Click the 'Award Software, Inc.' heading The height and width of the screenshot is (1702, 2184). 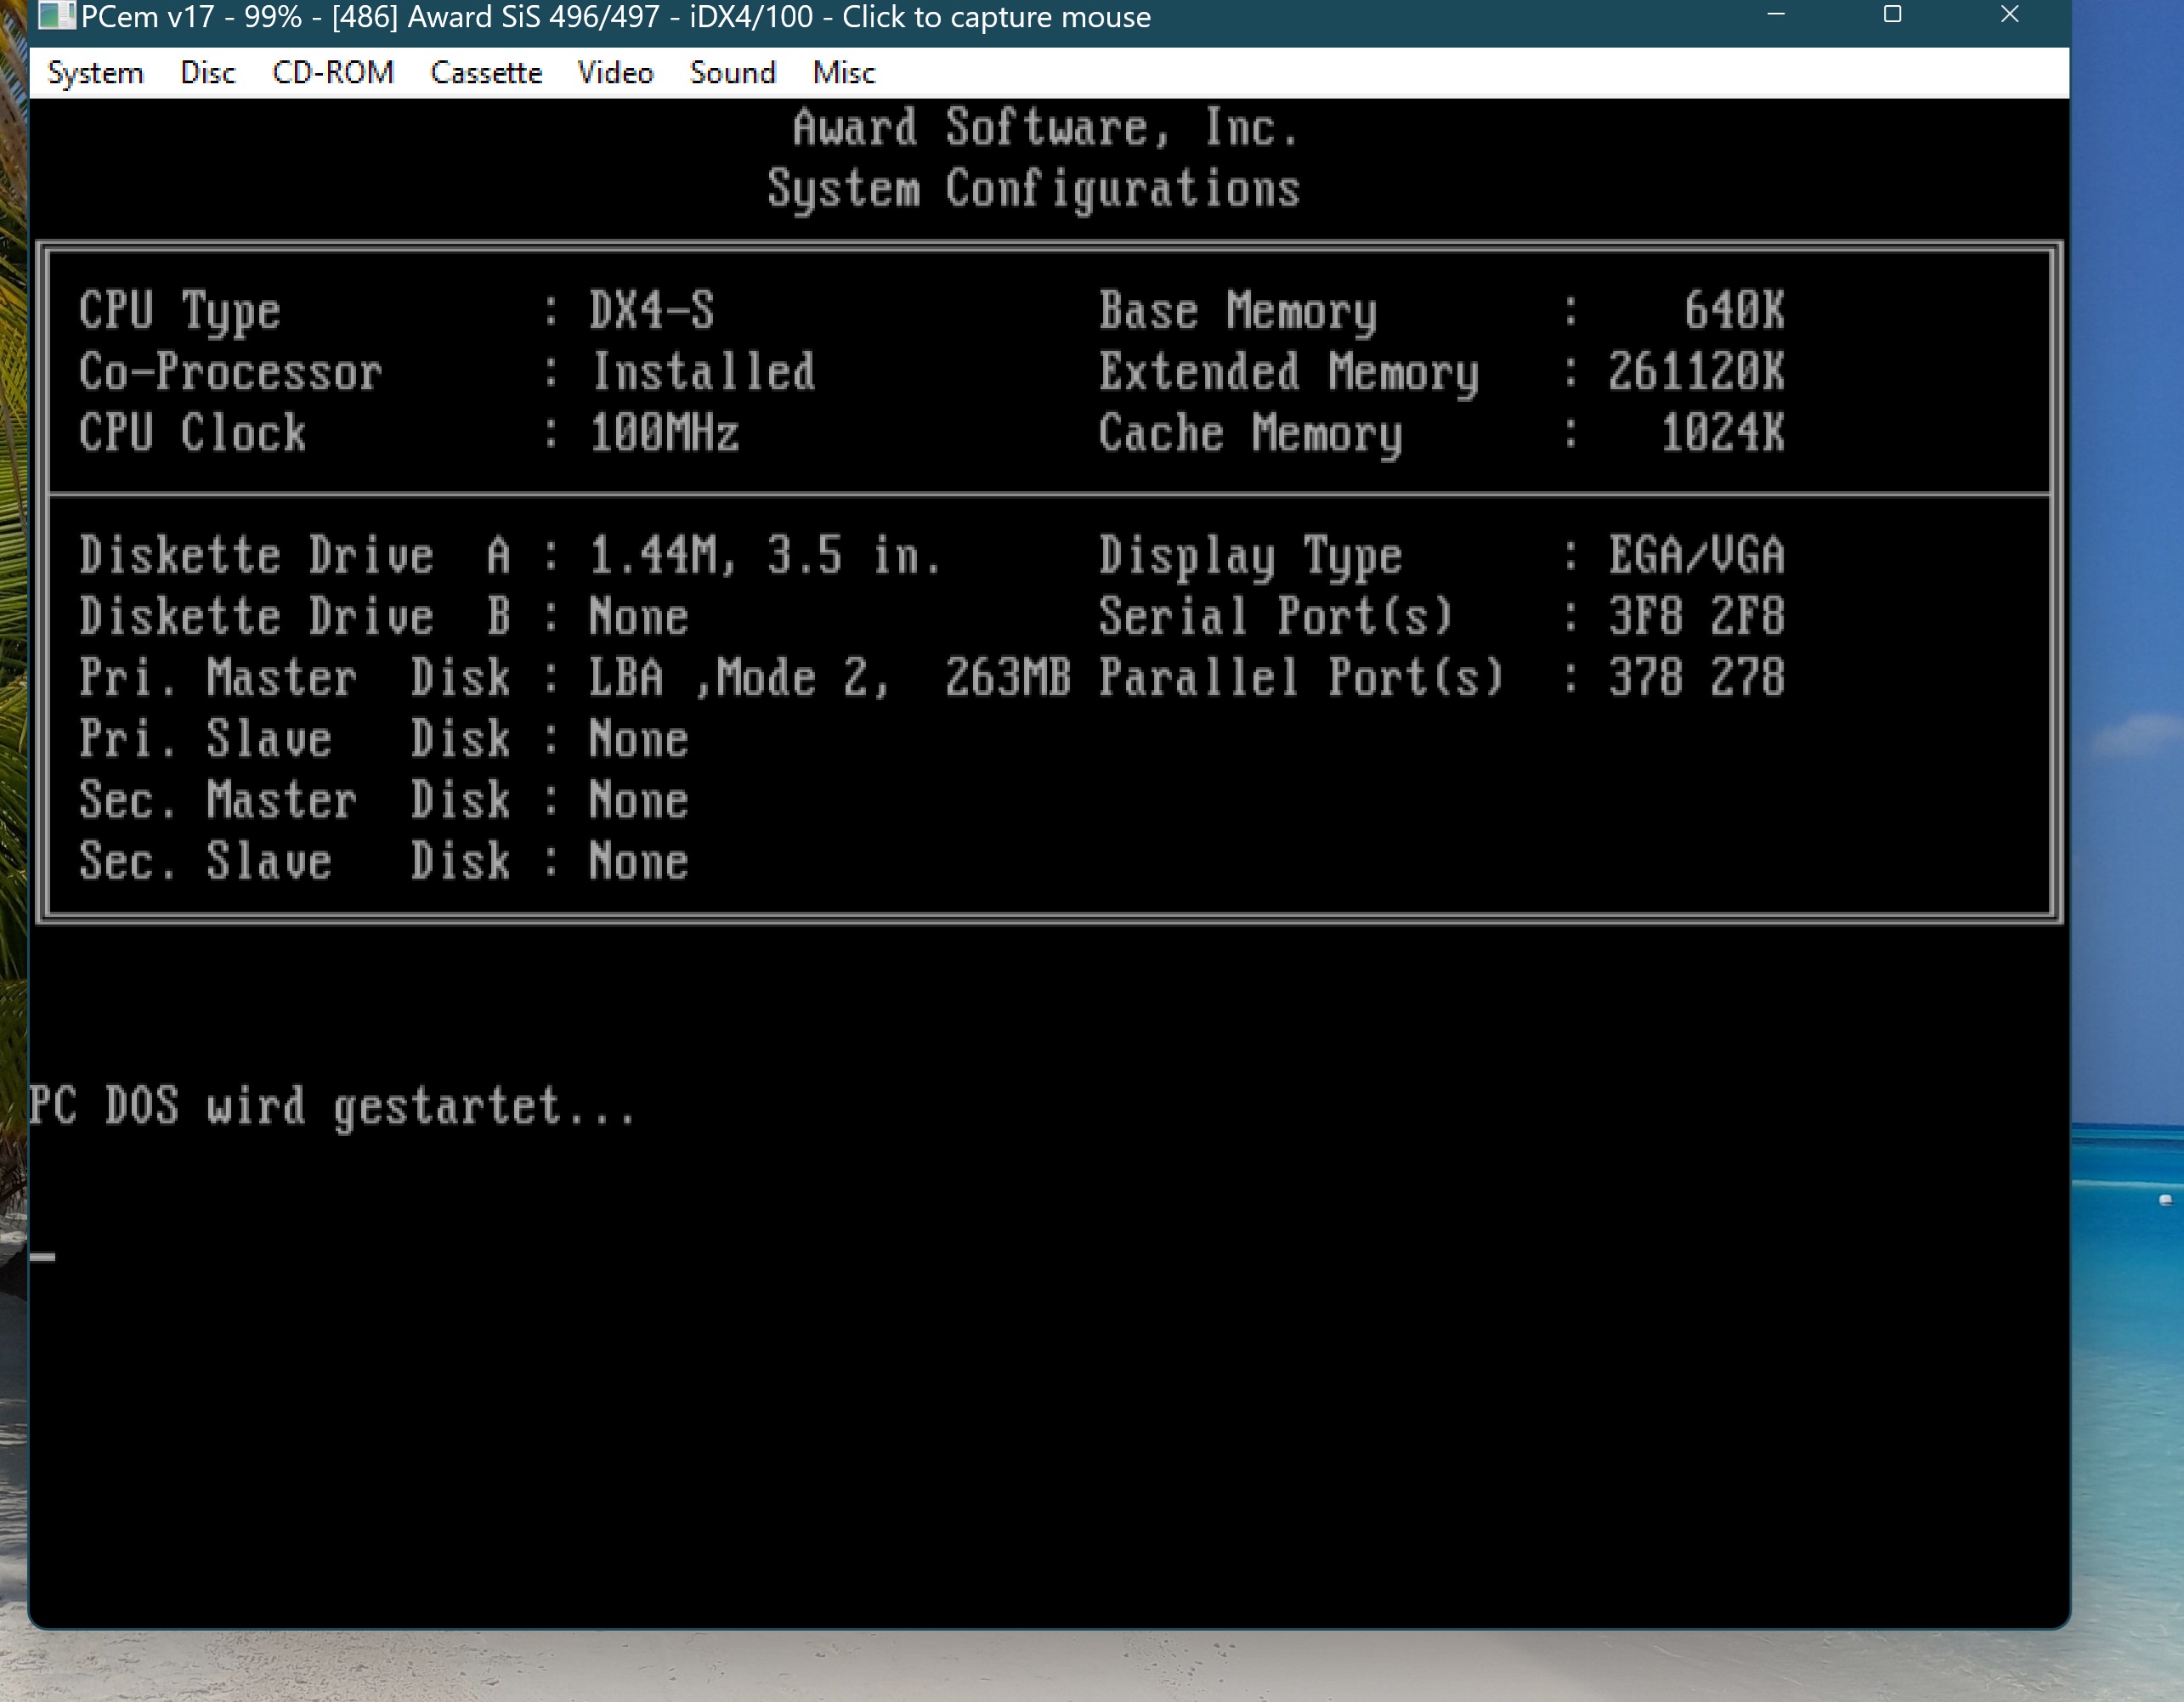tap(1046, 128)
